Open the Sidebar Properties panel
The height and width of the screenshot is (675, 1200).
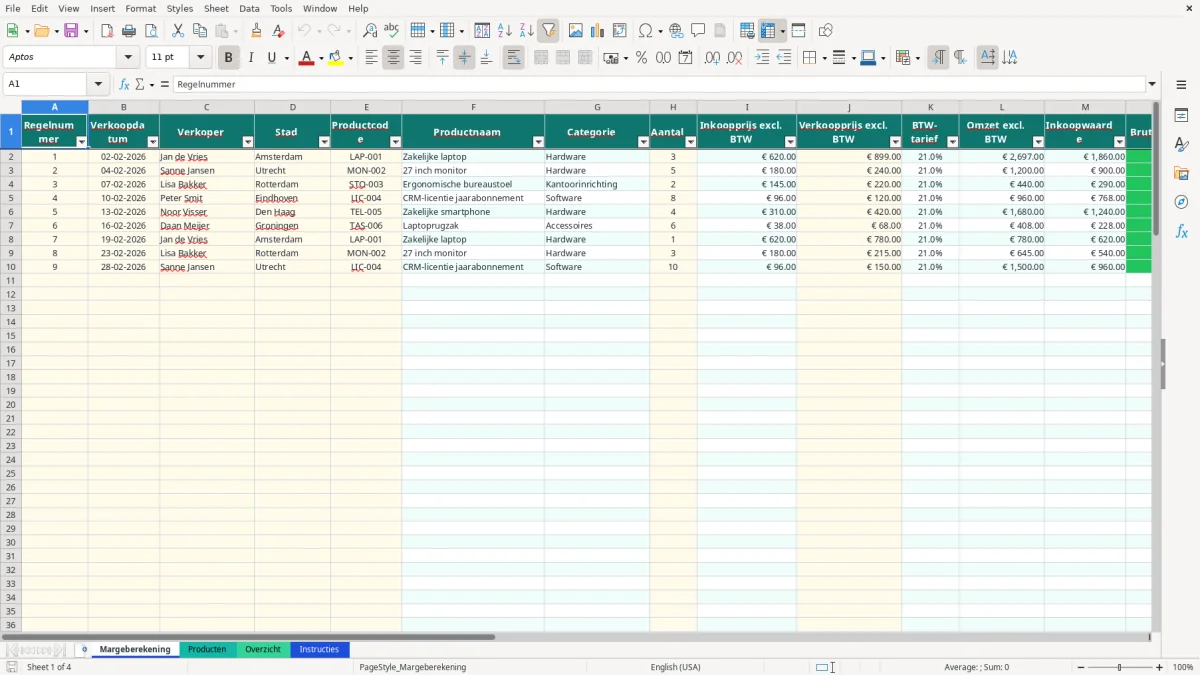tap(1181, 116)
